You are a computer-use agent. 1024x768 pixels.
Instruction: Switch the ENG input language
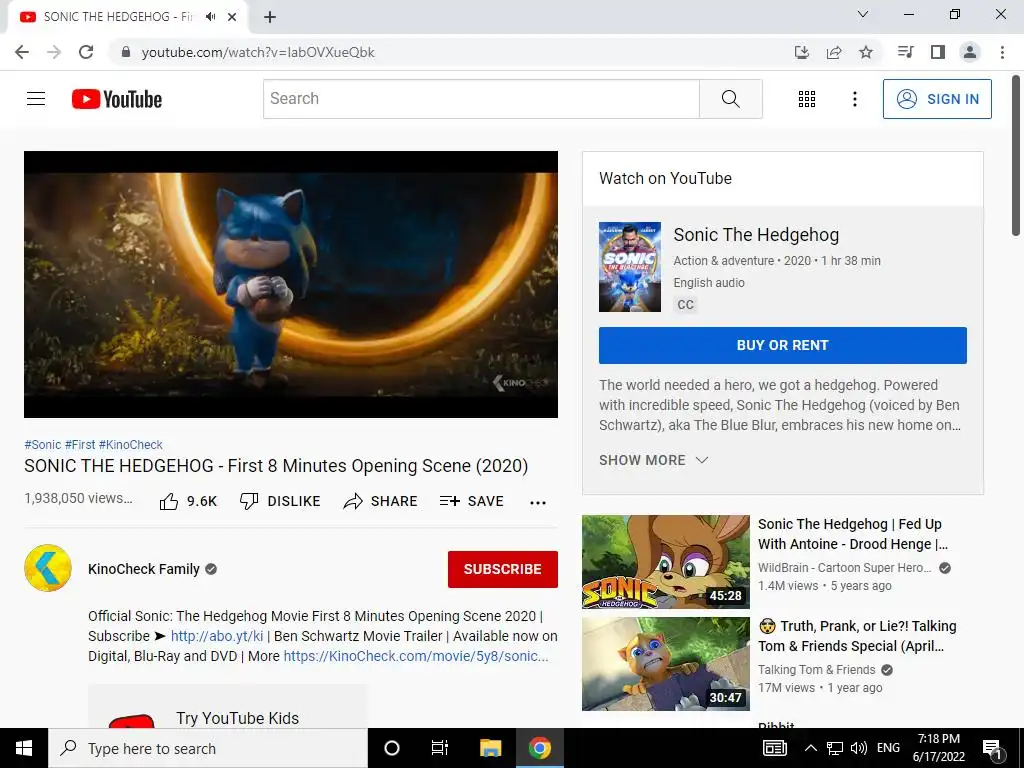tap(888, 748)
